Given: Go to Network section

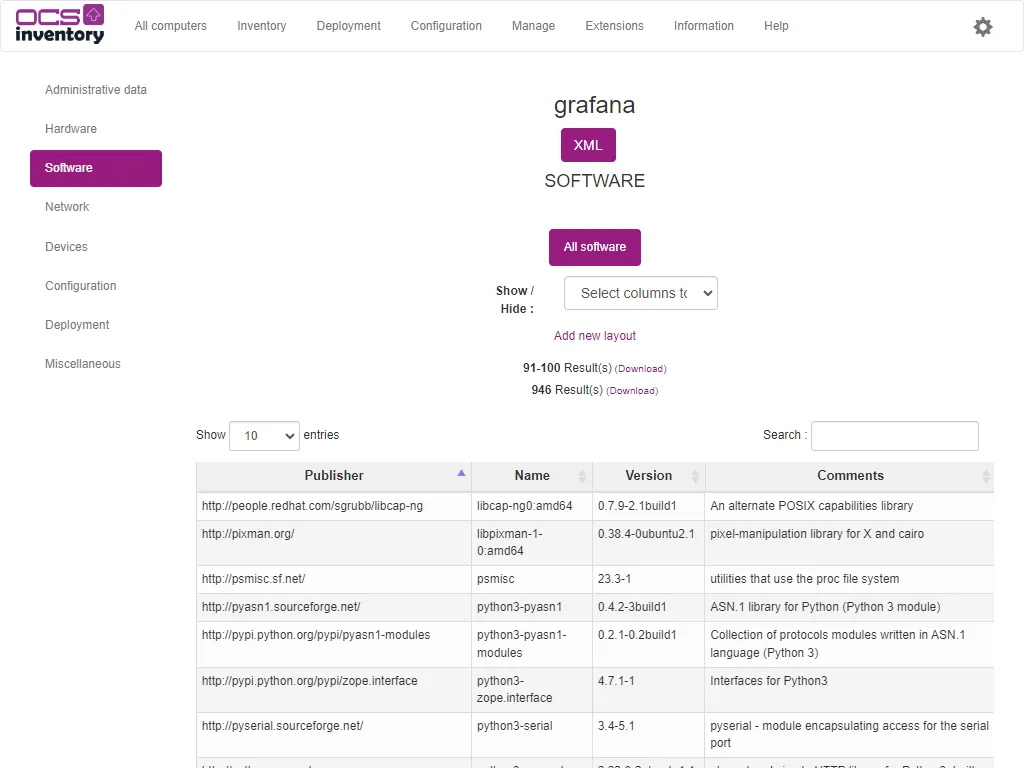Looking at the screenshot, I should [x=96, y=207].
